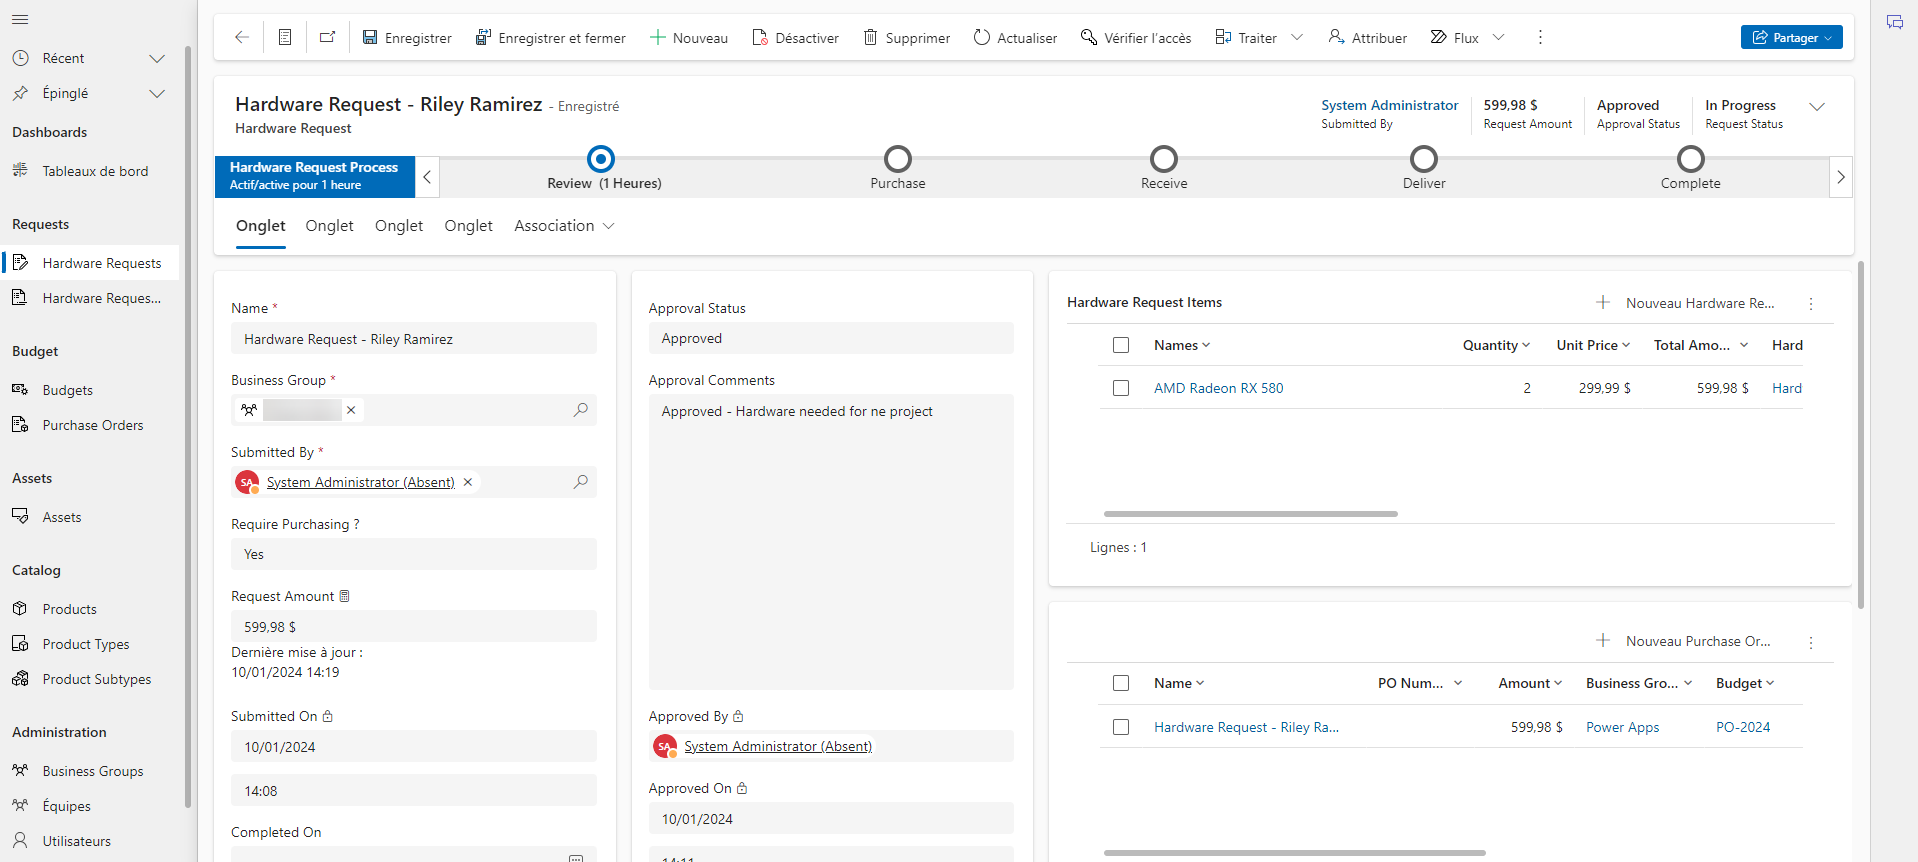This screenshot has height=862, width=1918.
Task: Check the AMD Radeon RX 580 row
Action: coord(1121,388)
